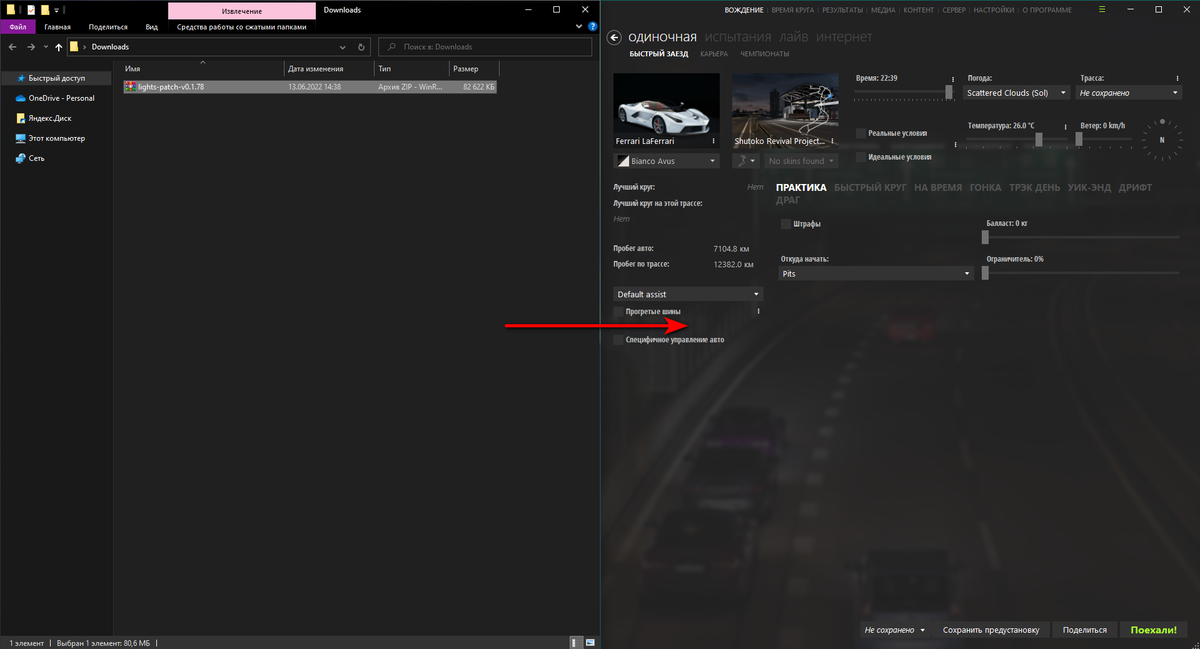This screenshot has height=649, width=1200.
Task: Click the green Поехали! button
Action: coord(1152,630)
